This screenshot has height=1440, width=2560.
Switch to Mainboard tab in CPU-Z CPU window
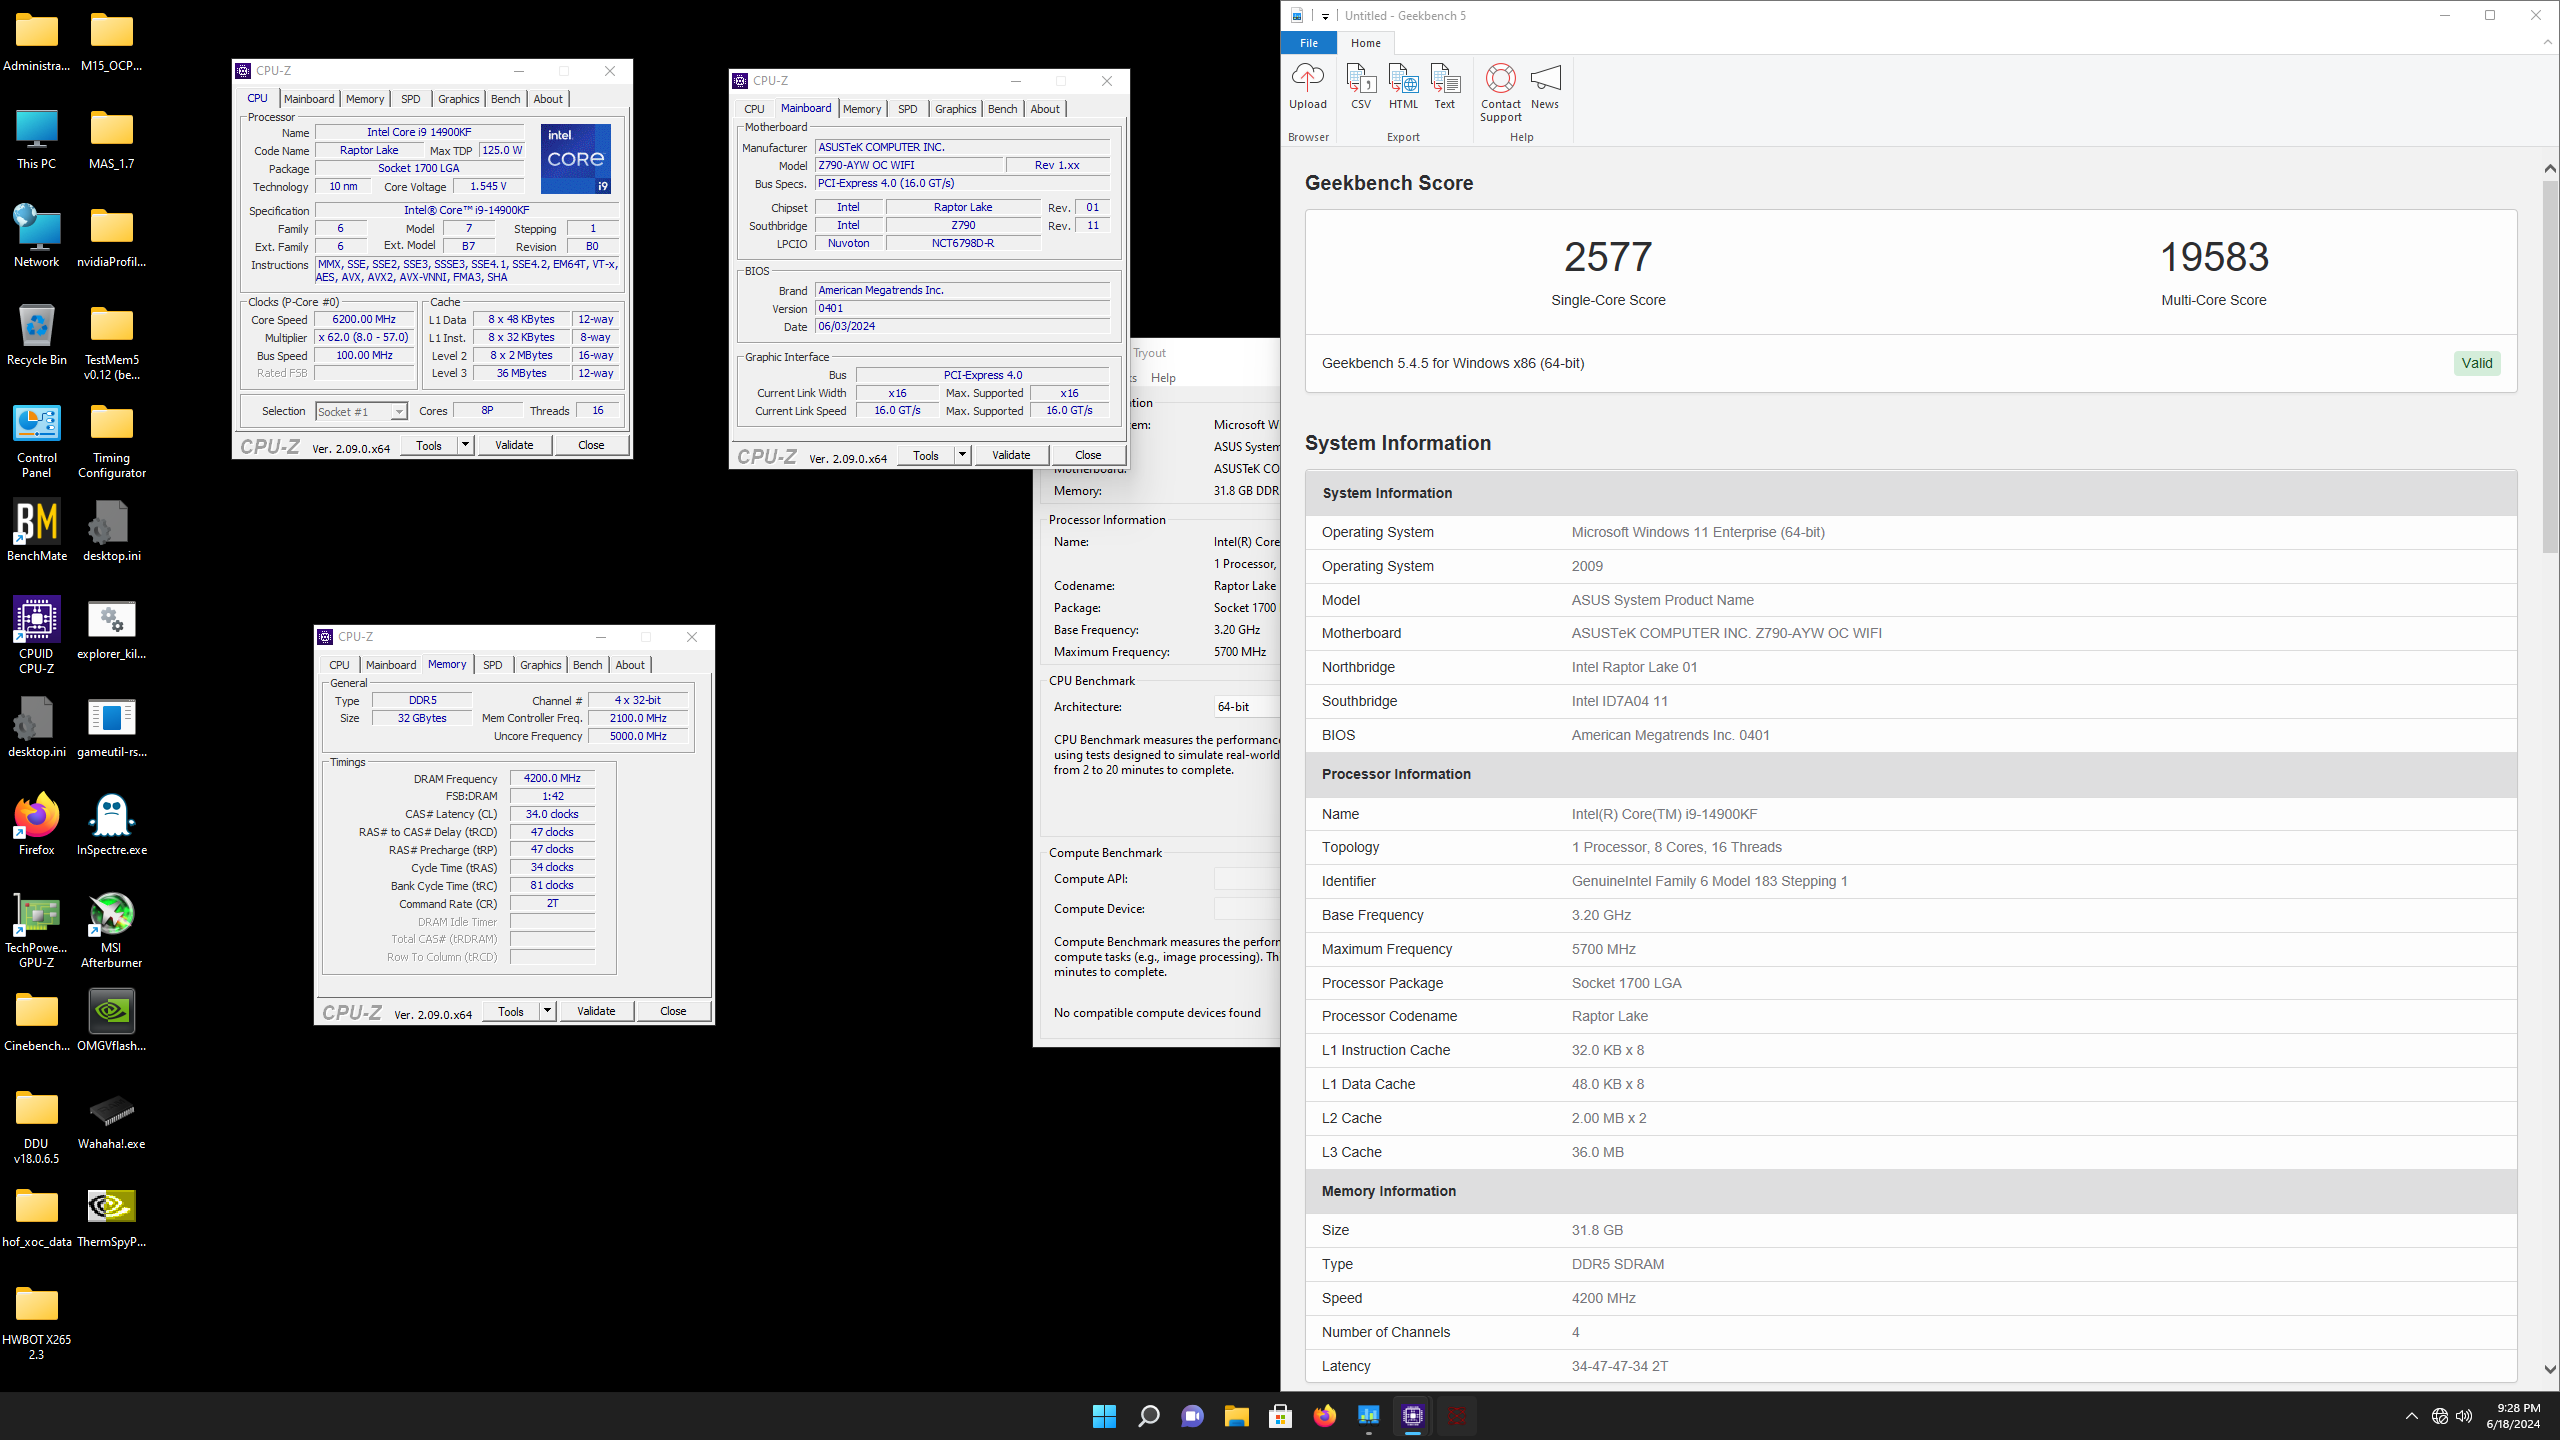point(309,99)
